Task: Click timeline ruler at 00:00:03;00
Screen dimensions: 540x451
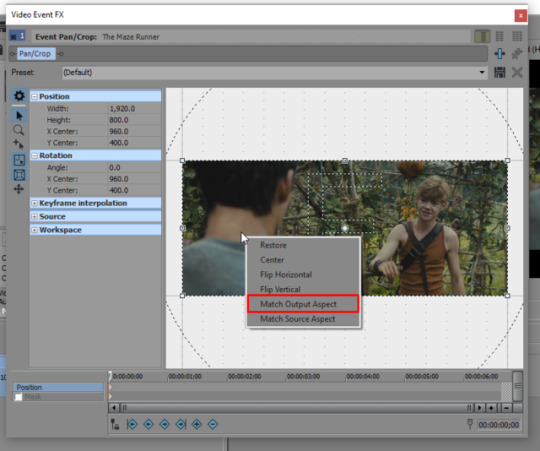Action: point(303,377)
